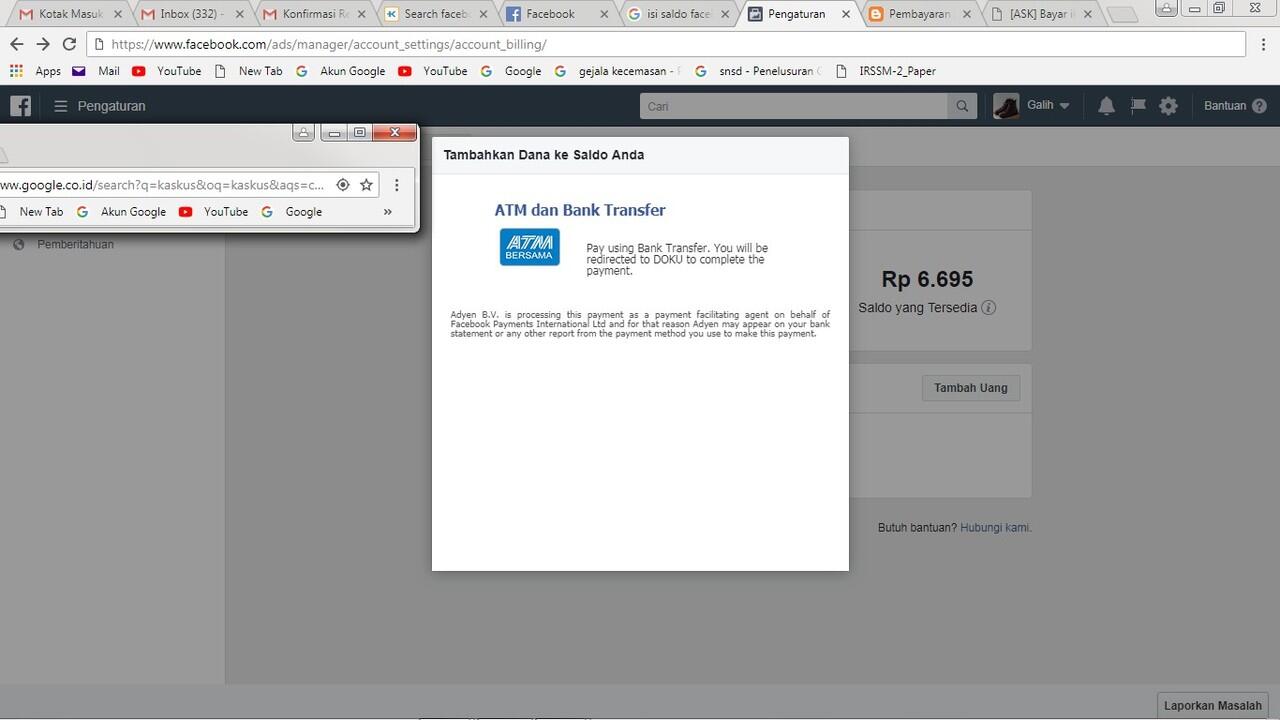Open the New Tab bookmark in the main window
Screen dimensions: 1280x720
coord(249,71)
